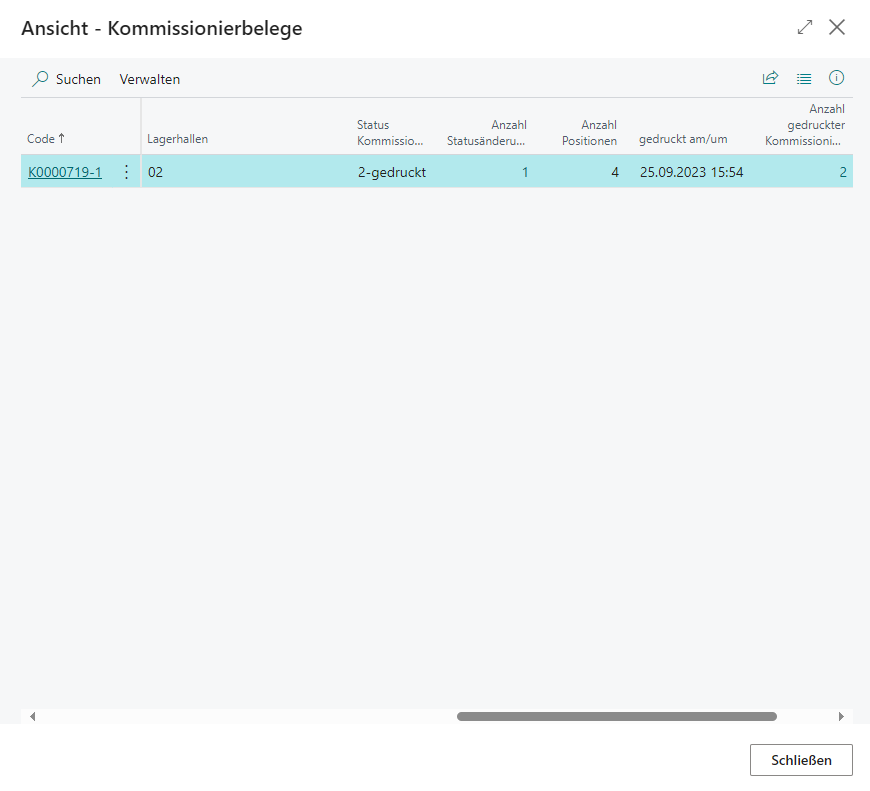This screenshot has height=791, width=870.
Task: Open row options three-dot menu
Action: (x=126, y=172)
